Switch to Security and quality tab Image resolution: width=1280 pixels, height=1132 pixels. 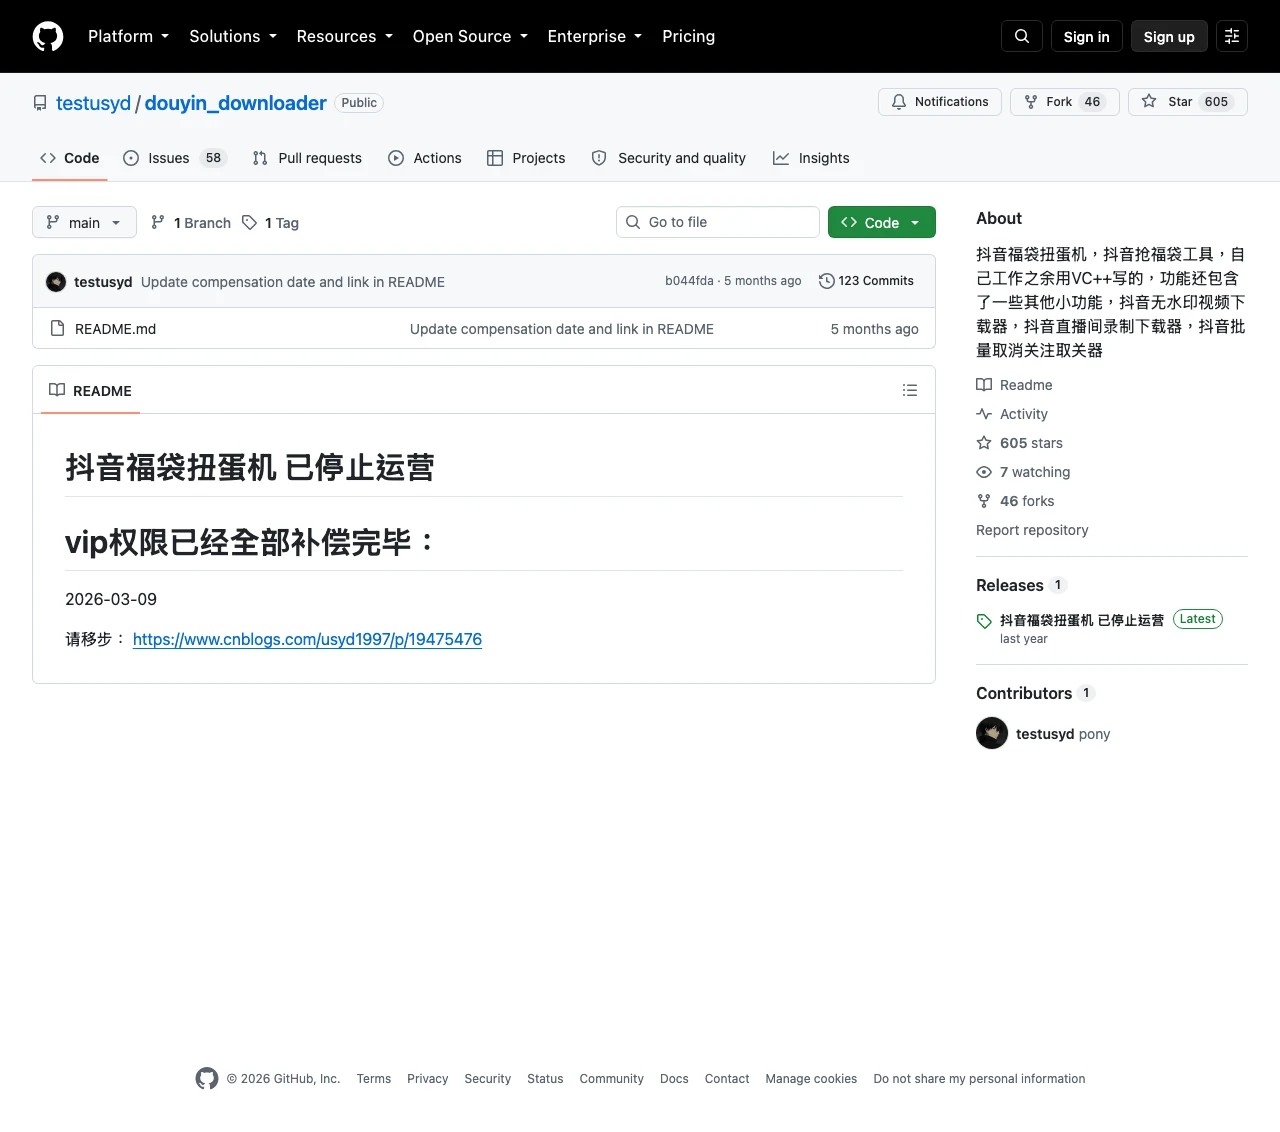669,158
